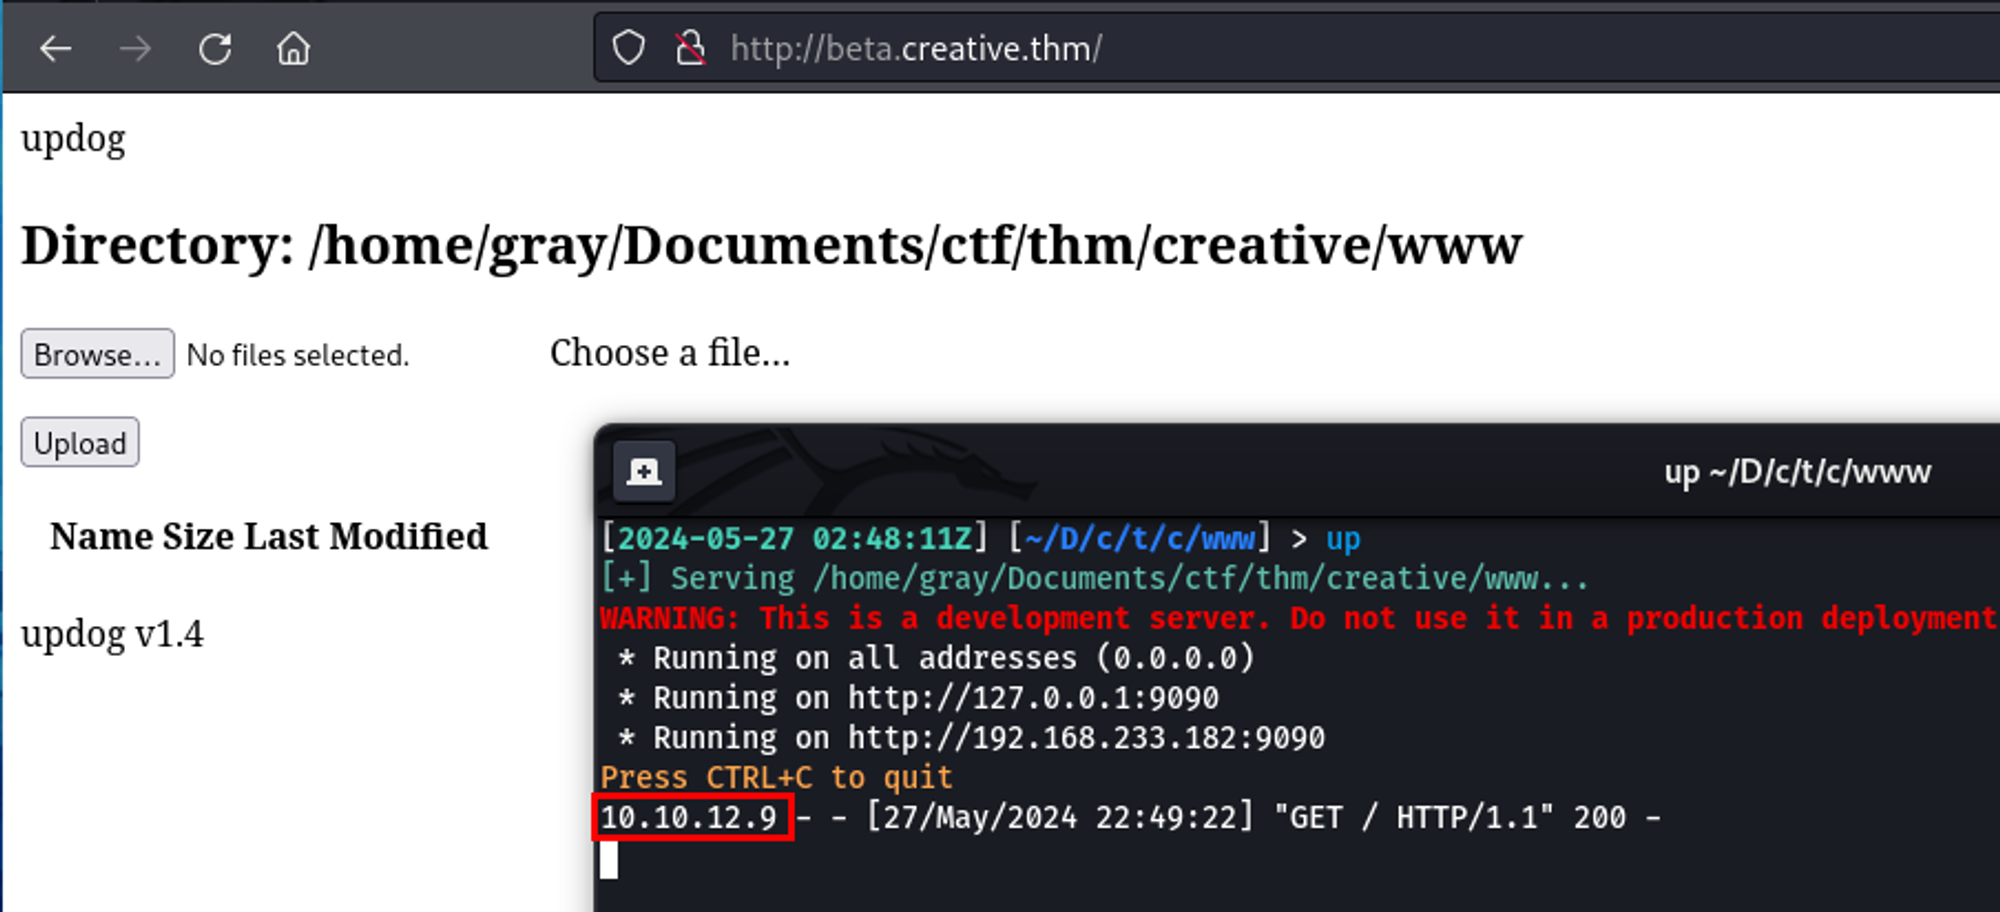Click the 'GET / HTTP/1.1' request text
Screen dimensions: 2000x912
tap(1415, 818)
